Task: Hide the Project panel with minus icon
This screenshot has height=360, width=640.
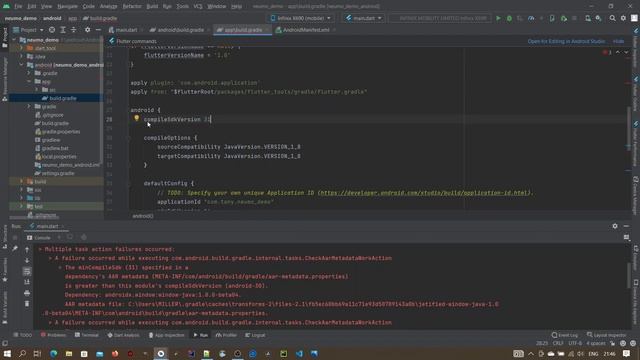Action: 98,30
